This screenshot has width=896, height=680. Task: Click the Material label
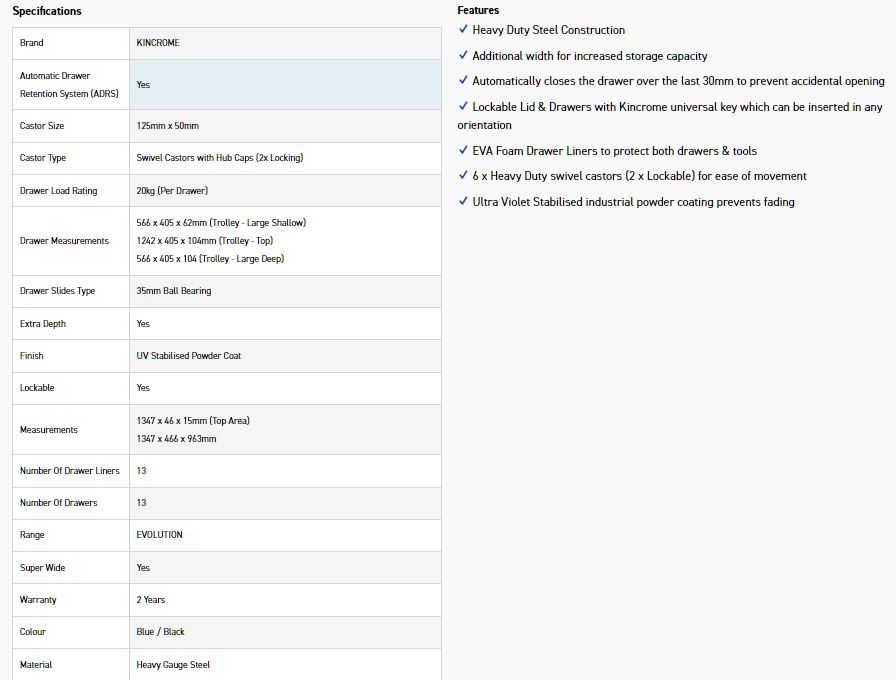pos(35,665)
